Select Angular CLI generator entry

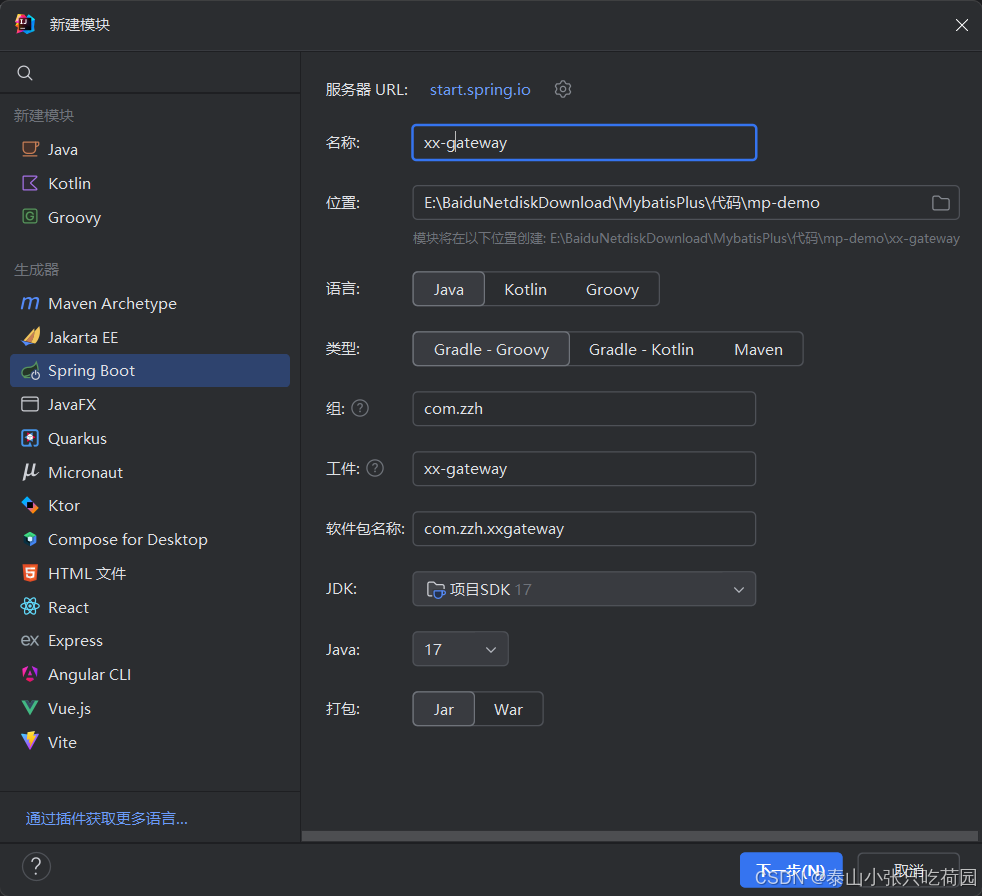[x=150, y=674]
